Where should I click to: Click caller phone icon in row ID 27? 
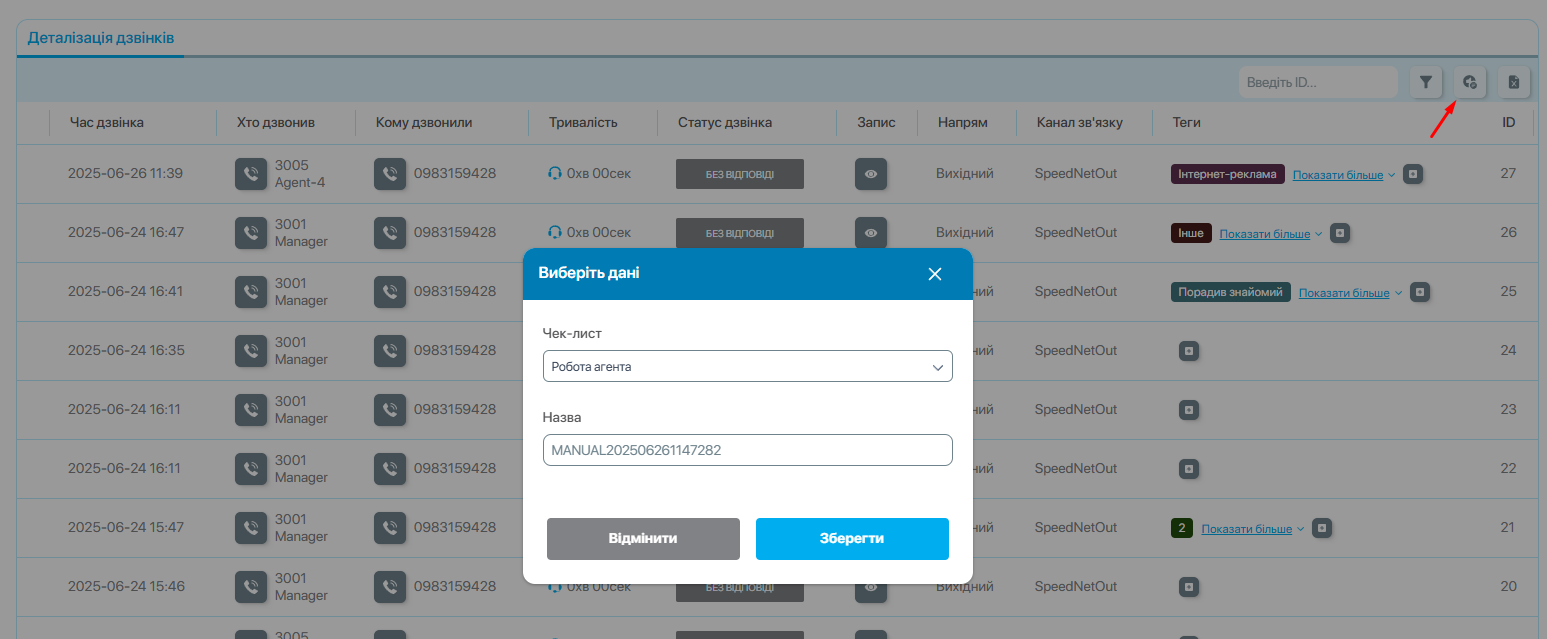pos(251,174)
